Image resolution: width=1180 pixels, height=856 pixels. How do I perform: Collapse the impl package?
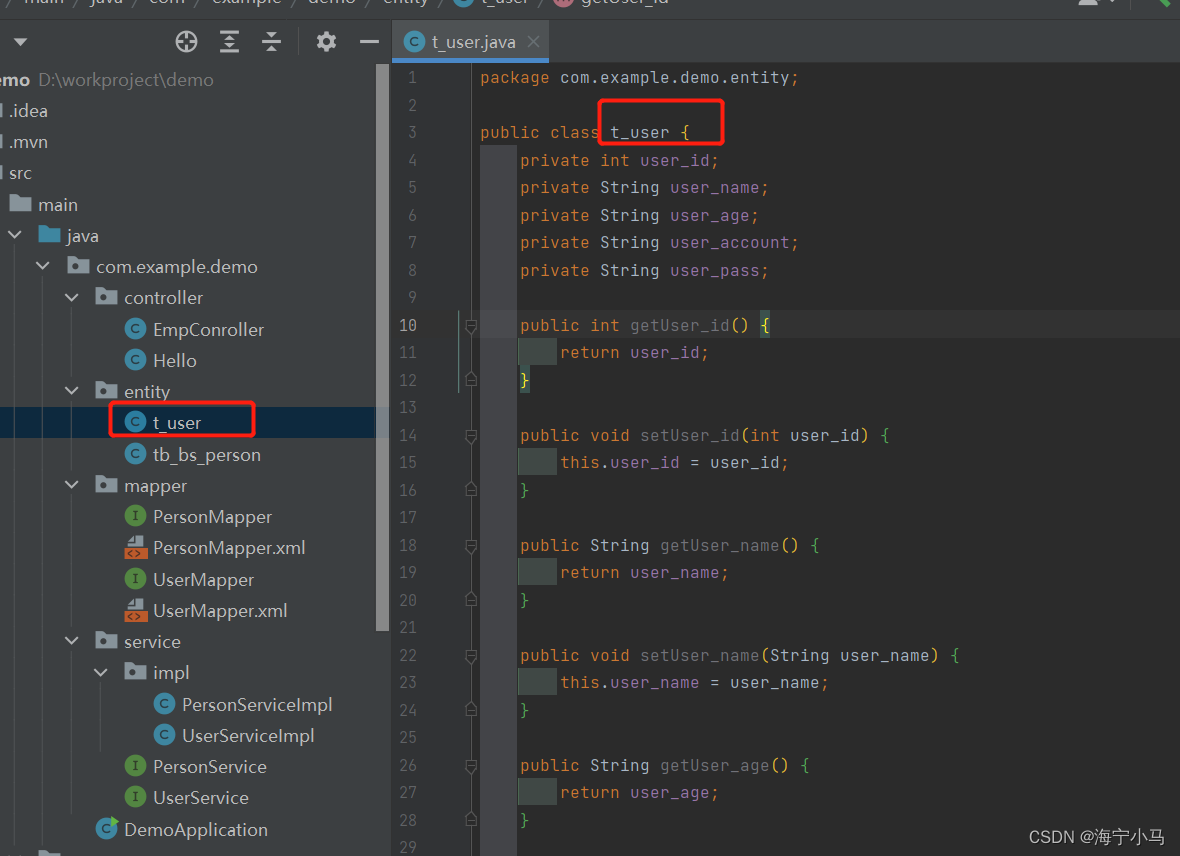[100, 672]
